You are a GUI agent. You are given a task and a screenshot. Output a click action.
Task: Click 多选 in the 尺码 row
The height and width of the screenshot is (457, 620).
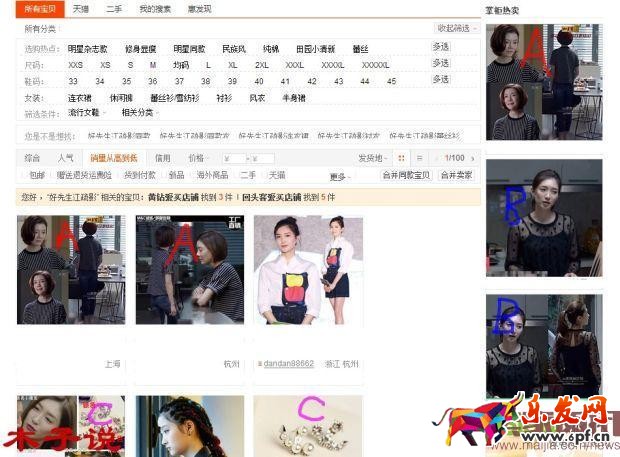(x=440, y=63)
